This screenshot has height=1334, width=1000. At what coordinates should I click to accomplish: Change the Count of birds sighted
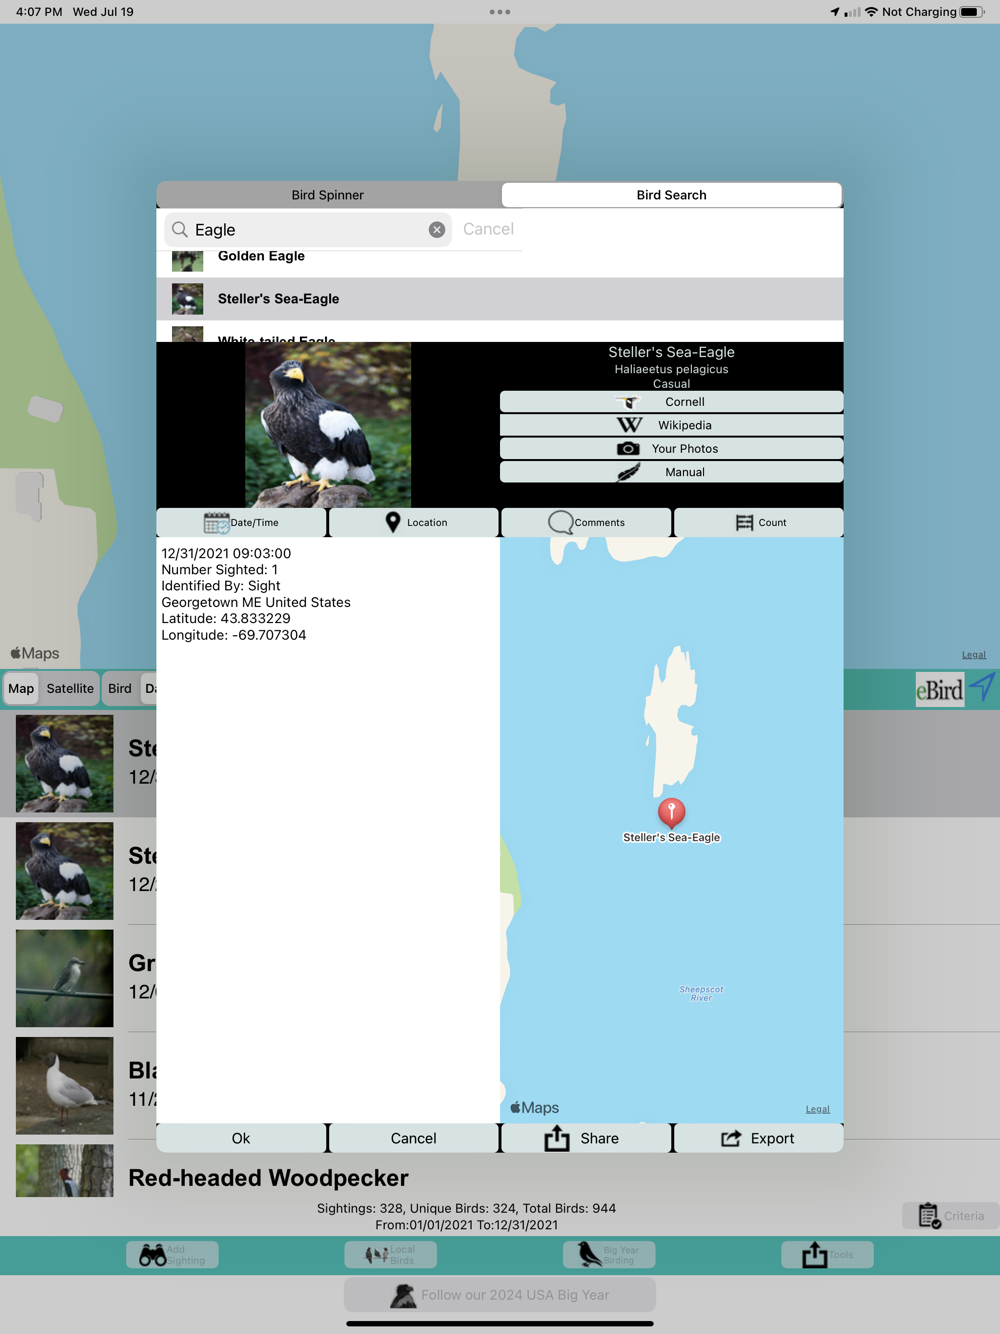(x=759, y=523)
